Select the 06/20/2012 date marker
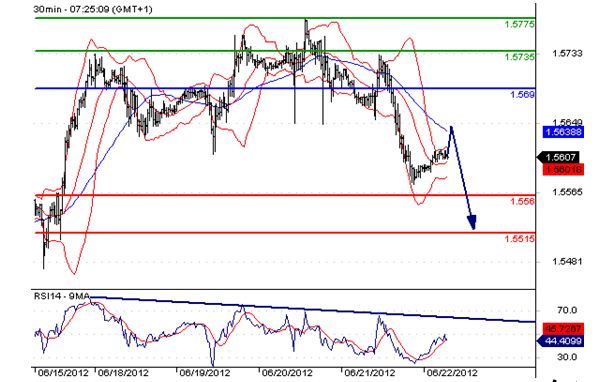This screenshot has height=382, width=615. click(287, 373)
